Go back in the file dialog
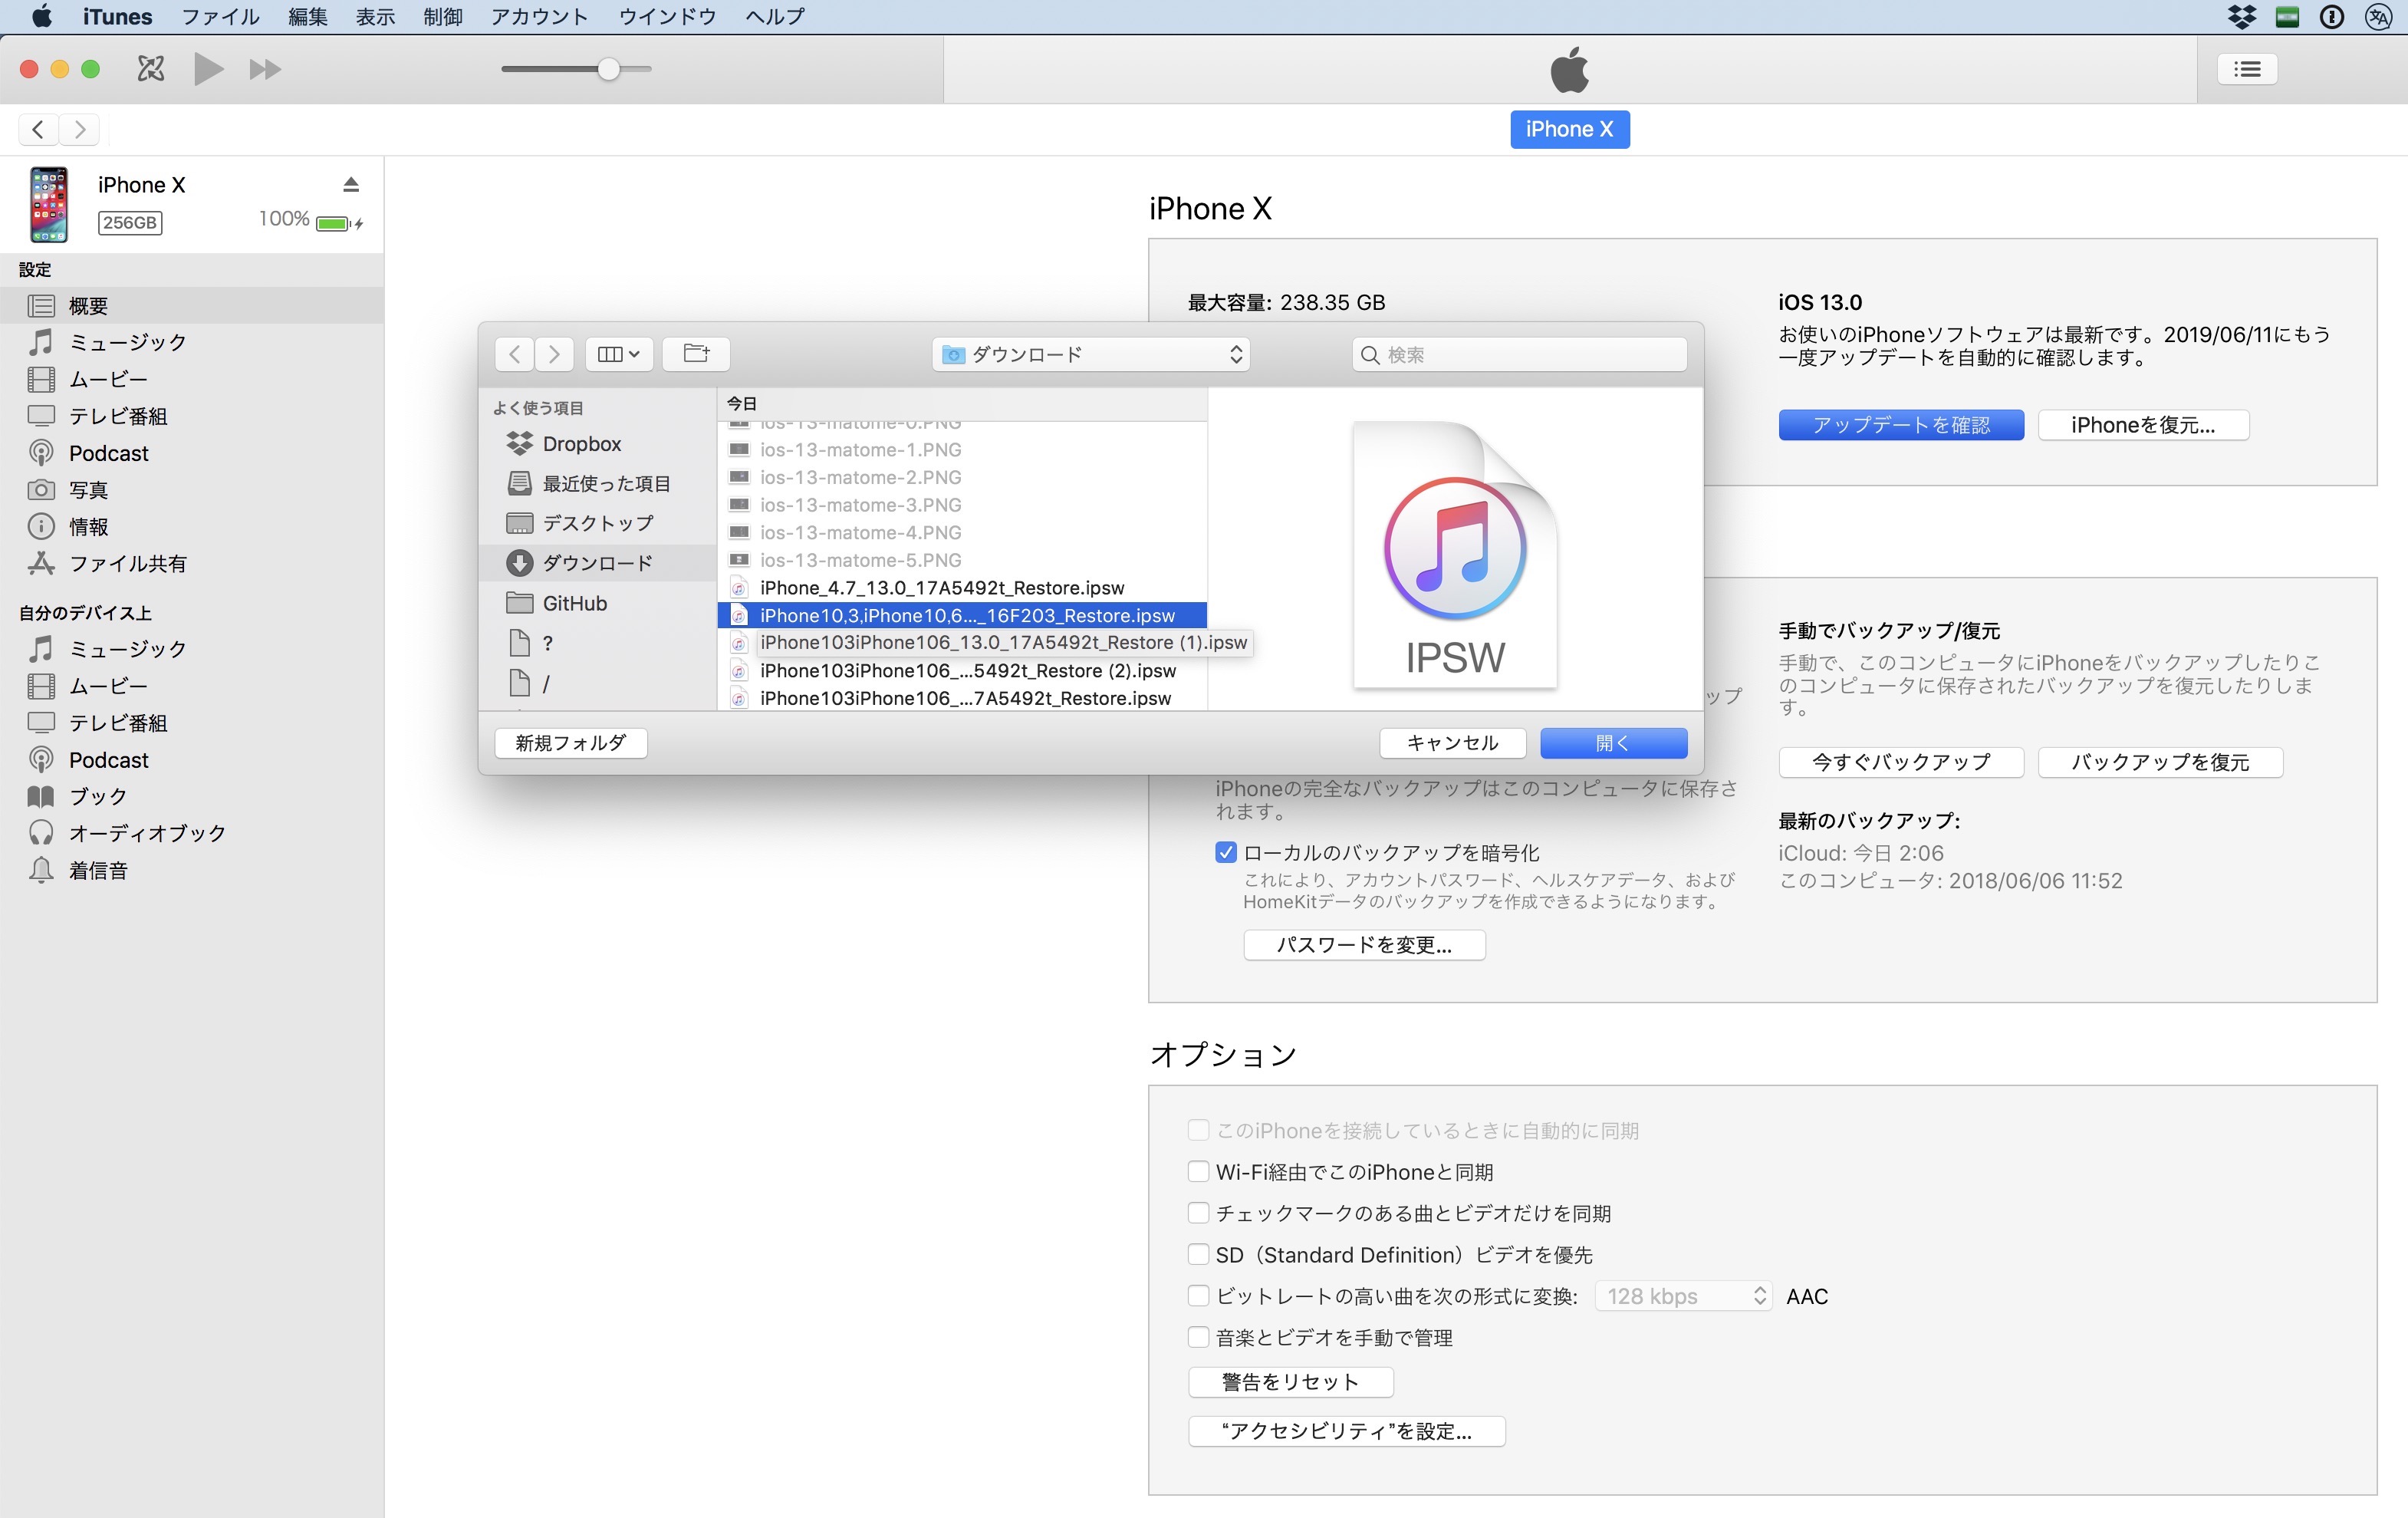The image size is (2408, 1518). 514,354
